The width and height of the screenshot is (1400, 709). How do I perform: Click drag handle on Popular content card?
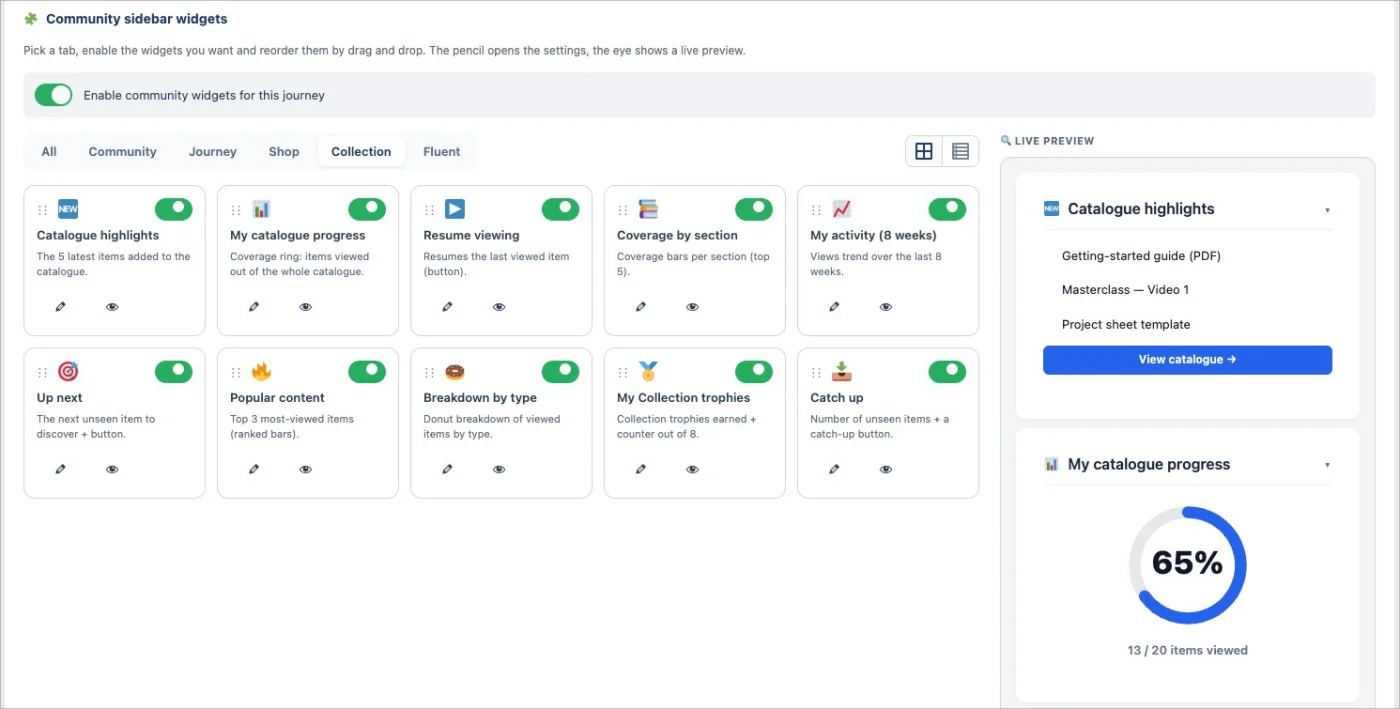point(236,372)
